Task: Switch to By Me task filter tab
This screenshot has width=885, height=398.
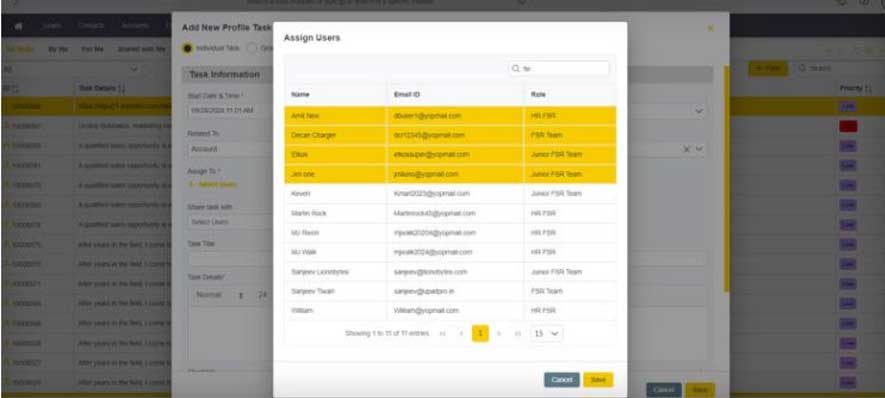Action: [58, 50]
